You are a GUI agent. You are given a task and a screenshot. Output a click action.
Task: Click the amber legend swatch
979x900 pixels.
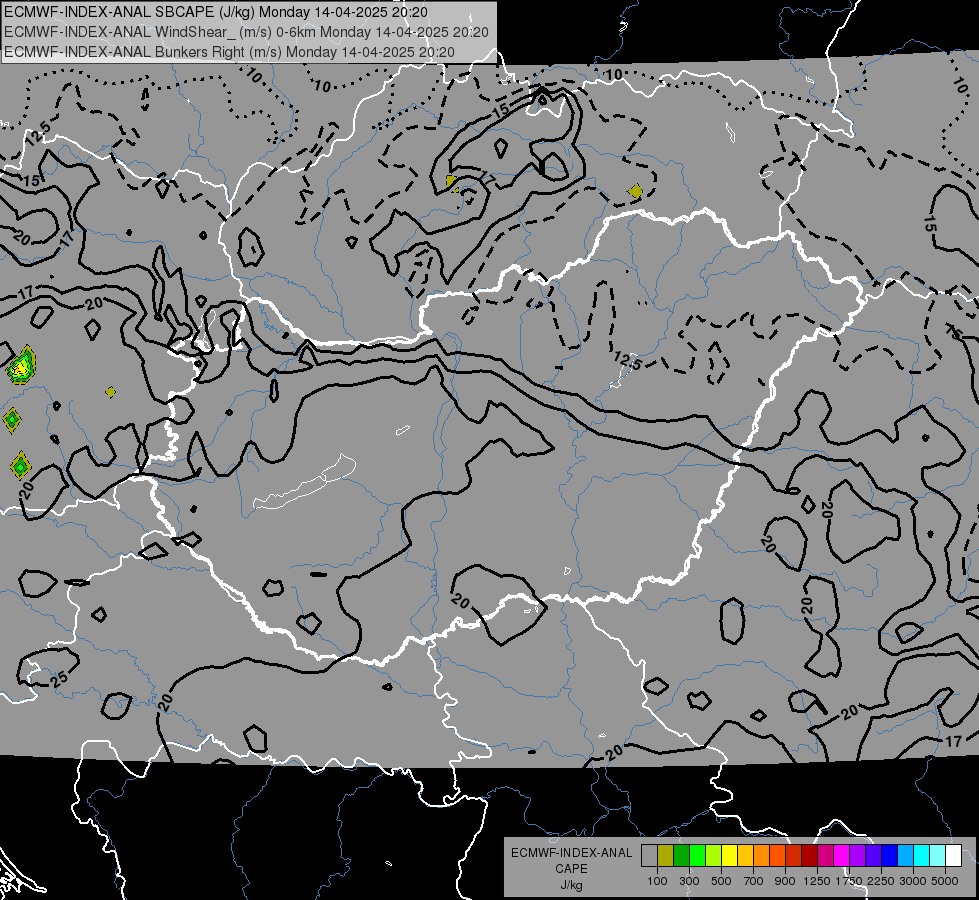click(745, 856)
